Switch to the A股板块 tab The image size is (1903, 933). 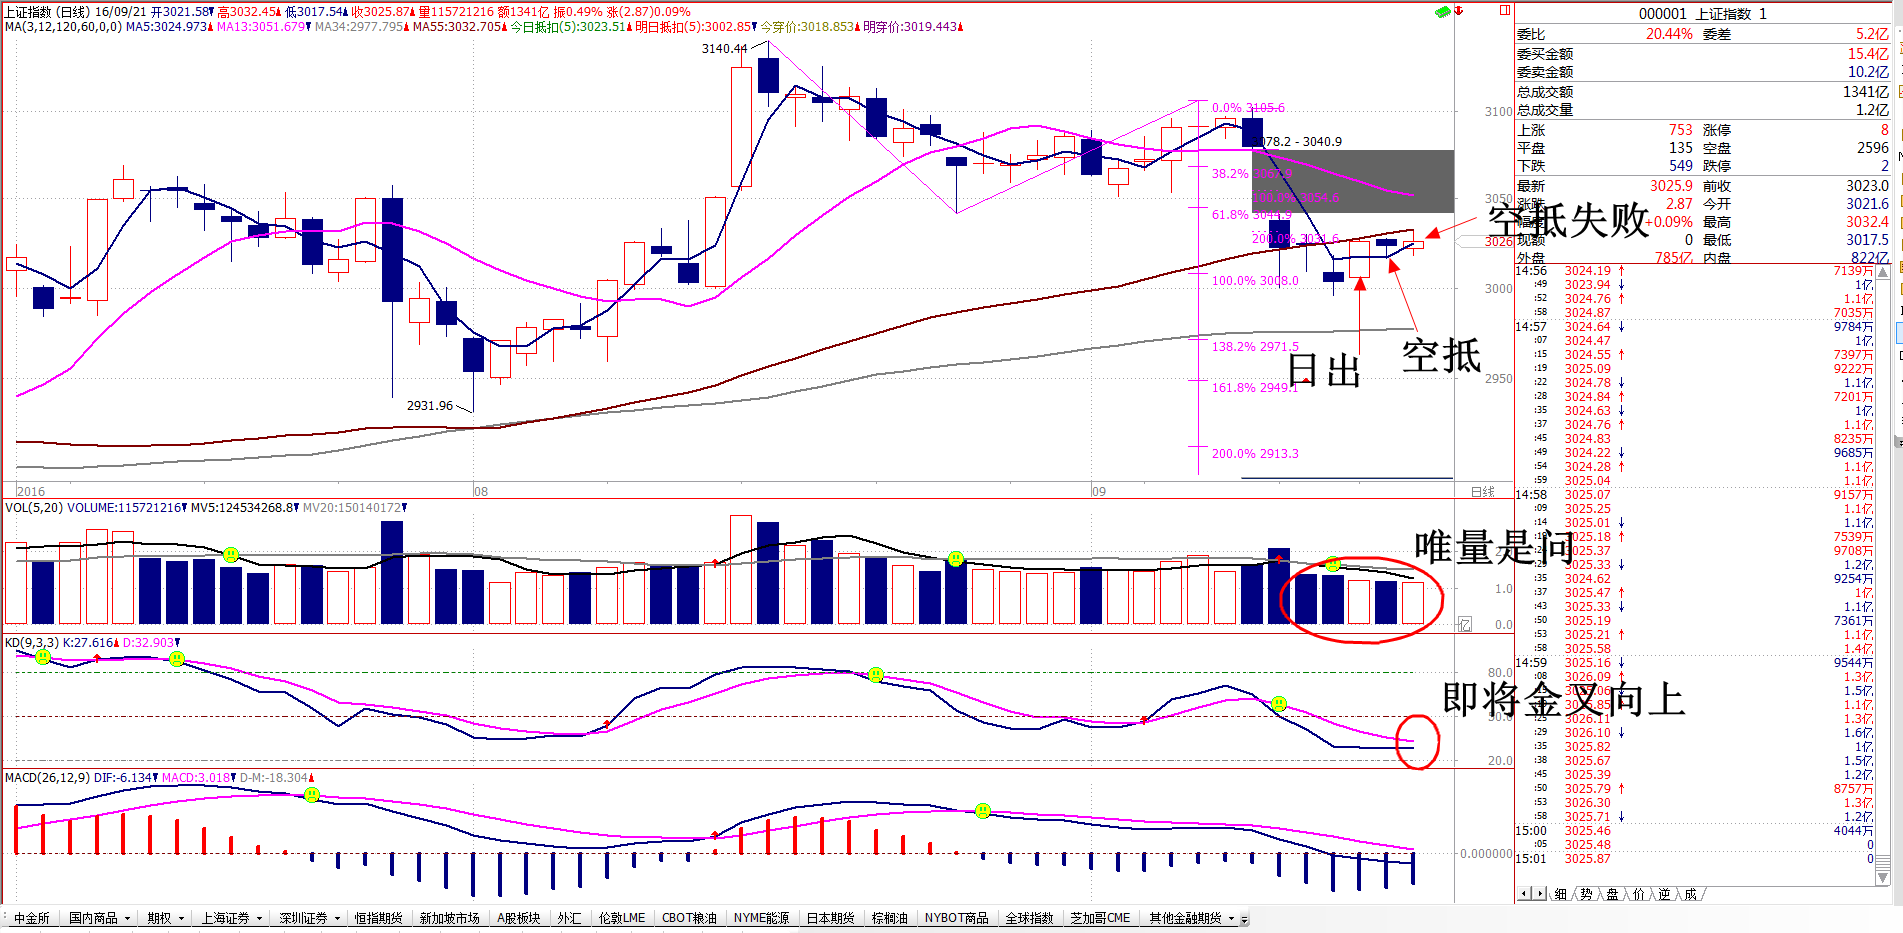click(518, 918)
